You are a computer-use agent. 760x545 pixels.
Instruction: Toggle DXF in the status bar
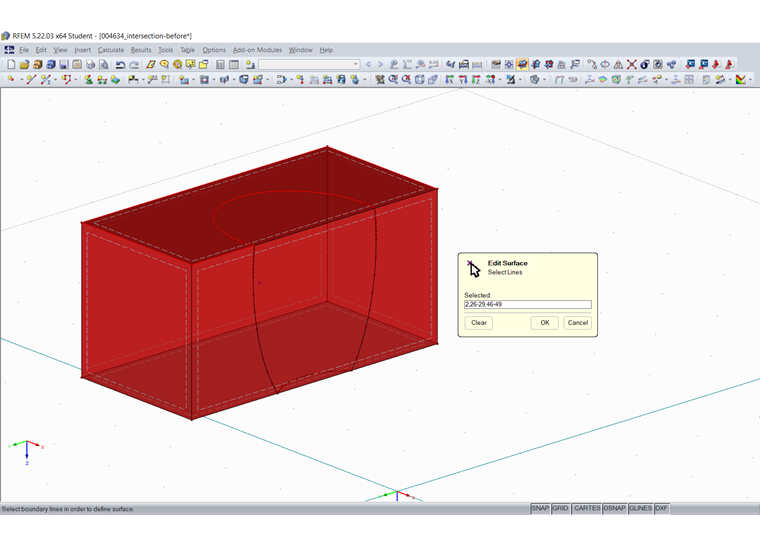[661, 508]
